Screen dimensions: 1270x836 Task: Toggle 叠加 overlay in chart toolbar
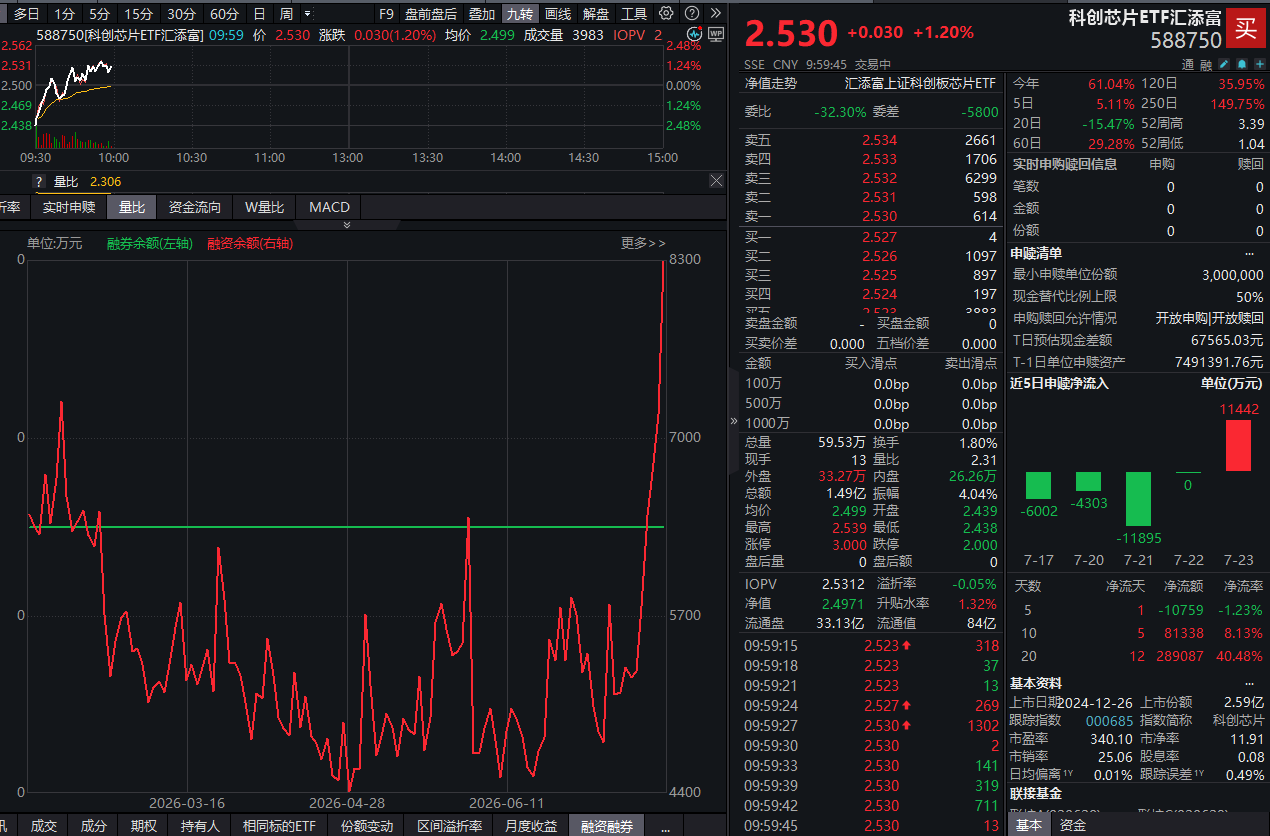pos(481,14)
